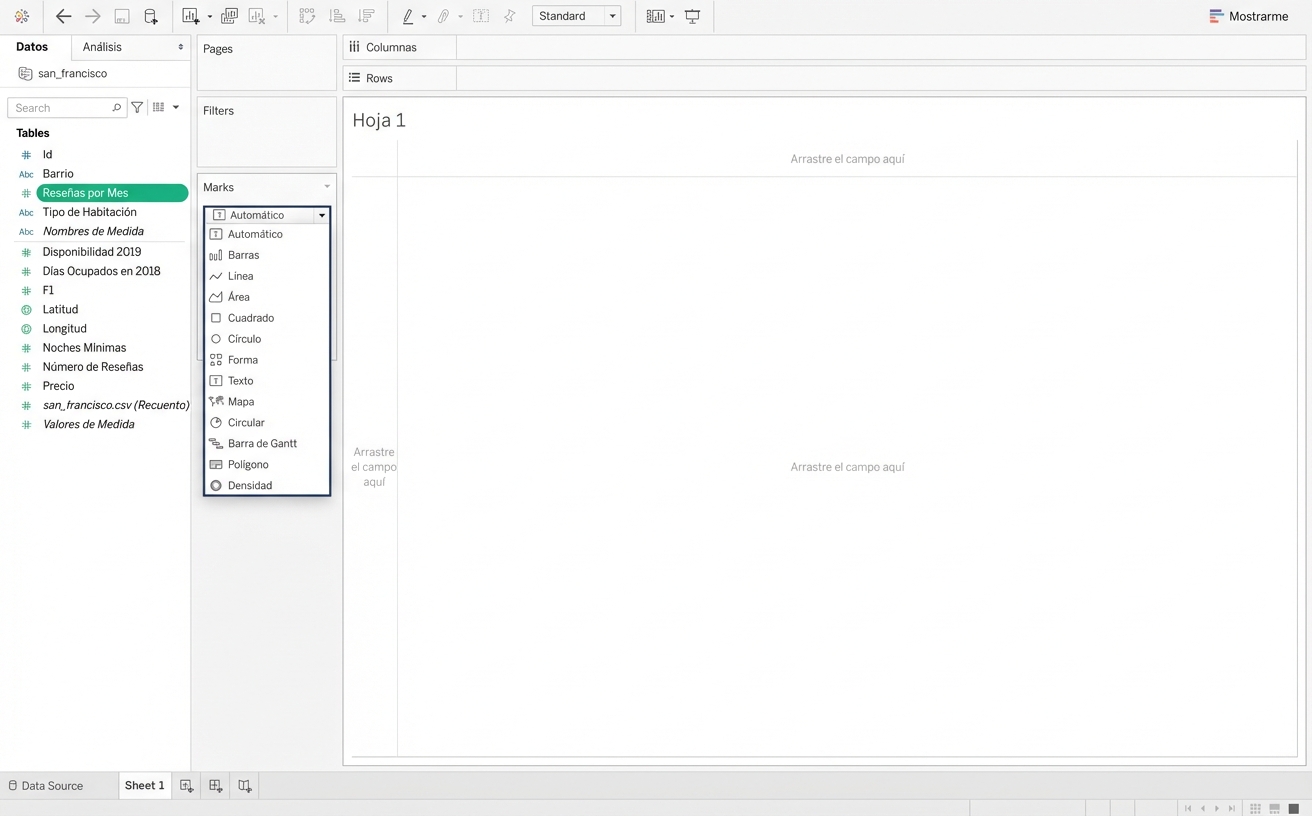Image resolution: width=1312 pixels, height=816 pixels.
Task: Choose Mapa from mark type list
Action: [x=241, y=402]
